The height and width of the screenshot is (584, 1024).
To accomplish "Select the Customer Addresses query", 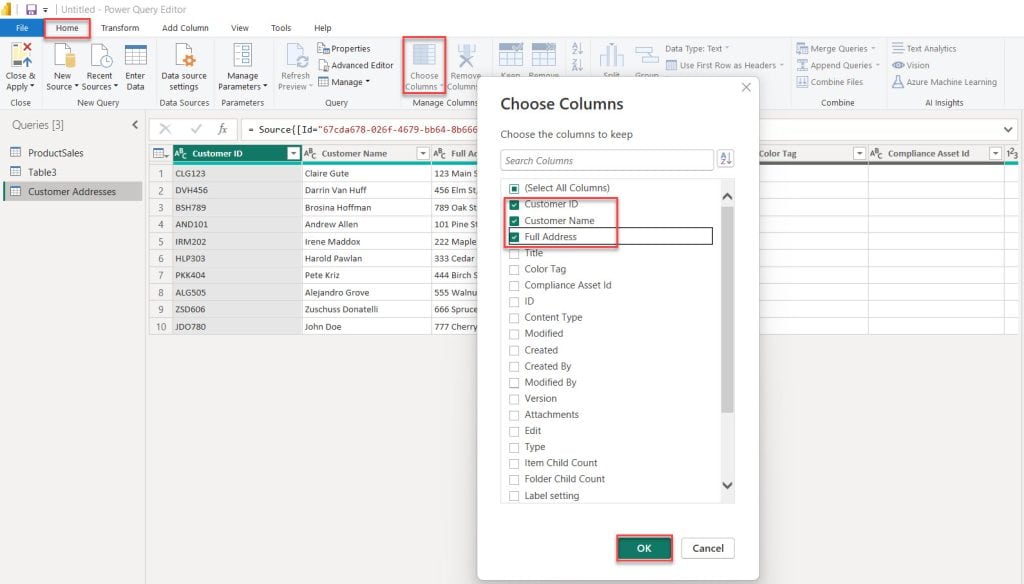I will tap(72, 191).
